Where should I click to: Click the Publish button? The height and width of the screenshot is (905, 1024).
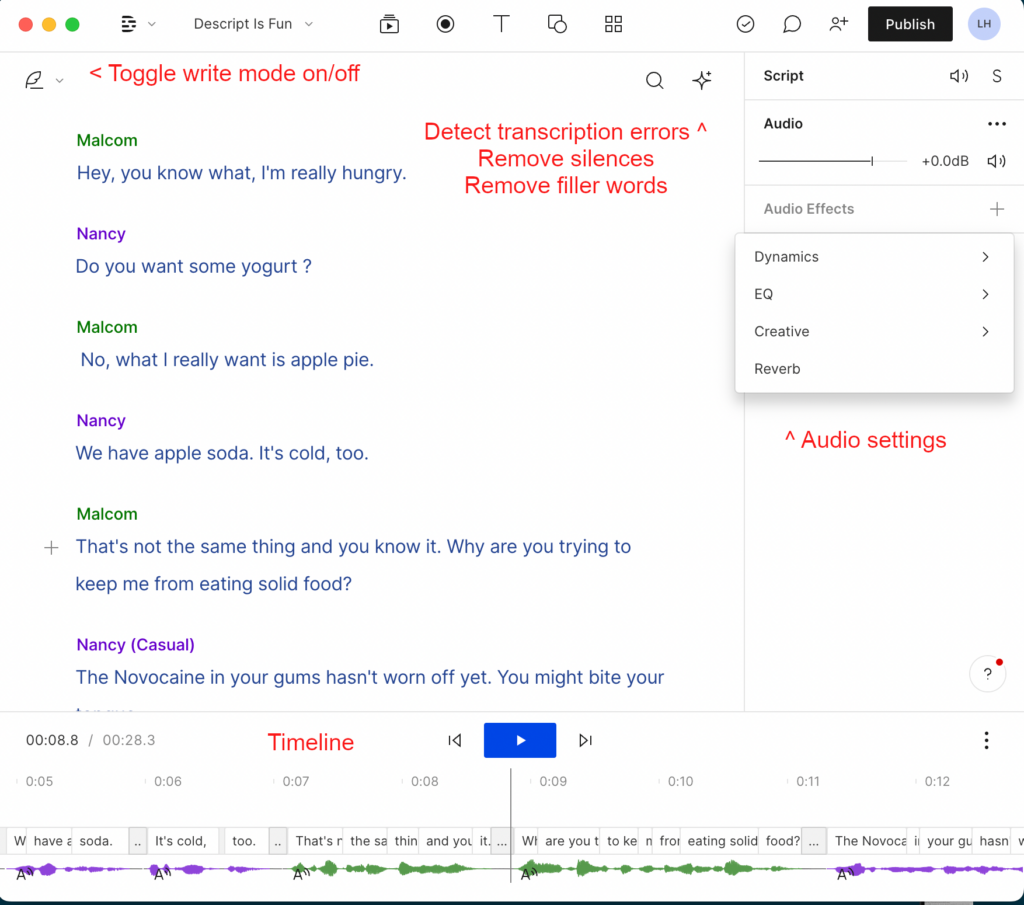coord(909,24)
